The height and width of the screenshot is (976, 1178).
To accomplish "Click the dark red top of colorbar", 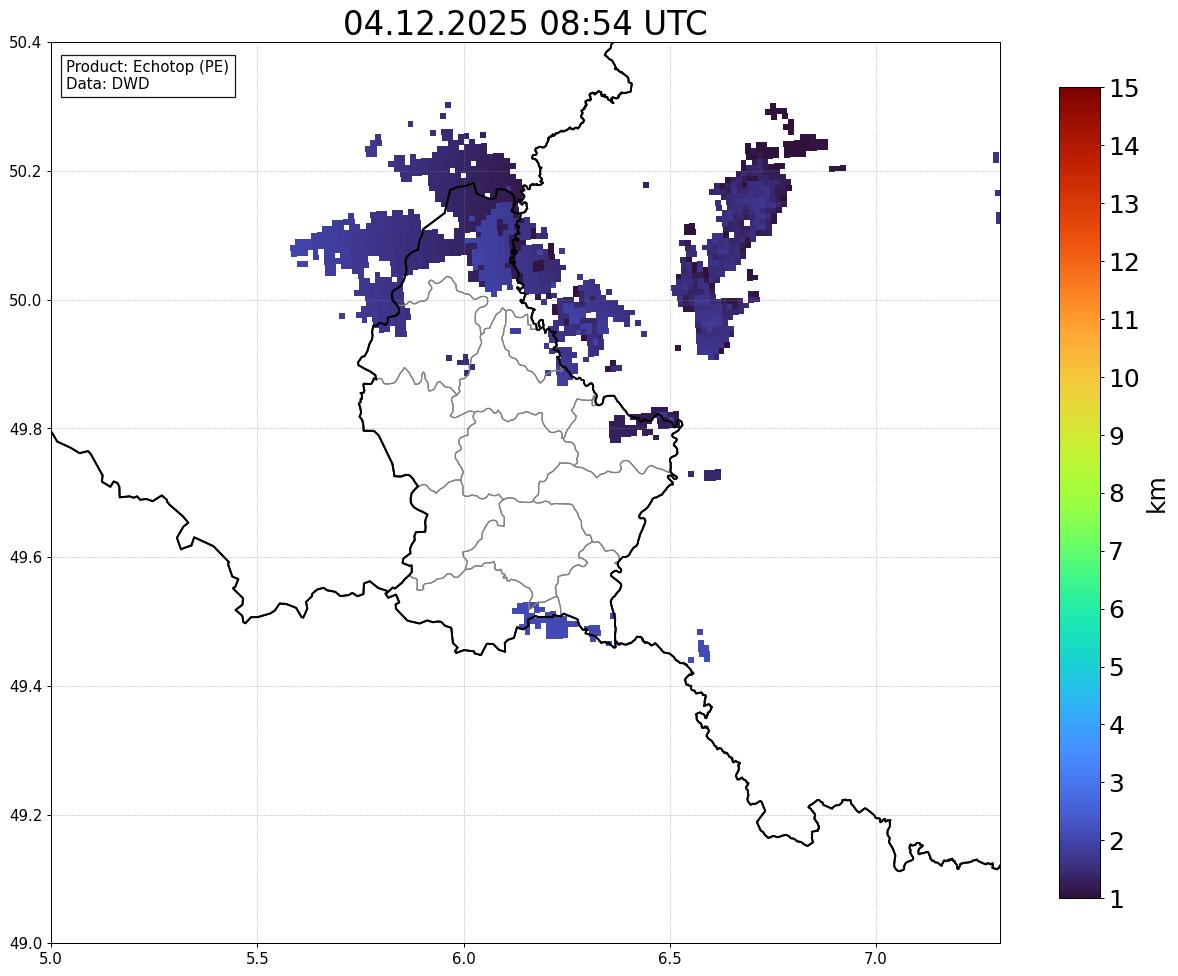I will [x=1080, y=94].
